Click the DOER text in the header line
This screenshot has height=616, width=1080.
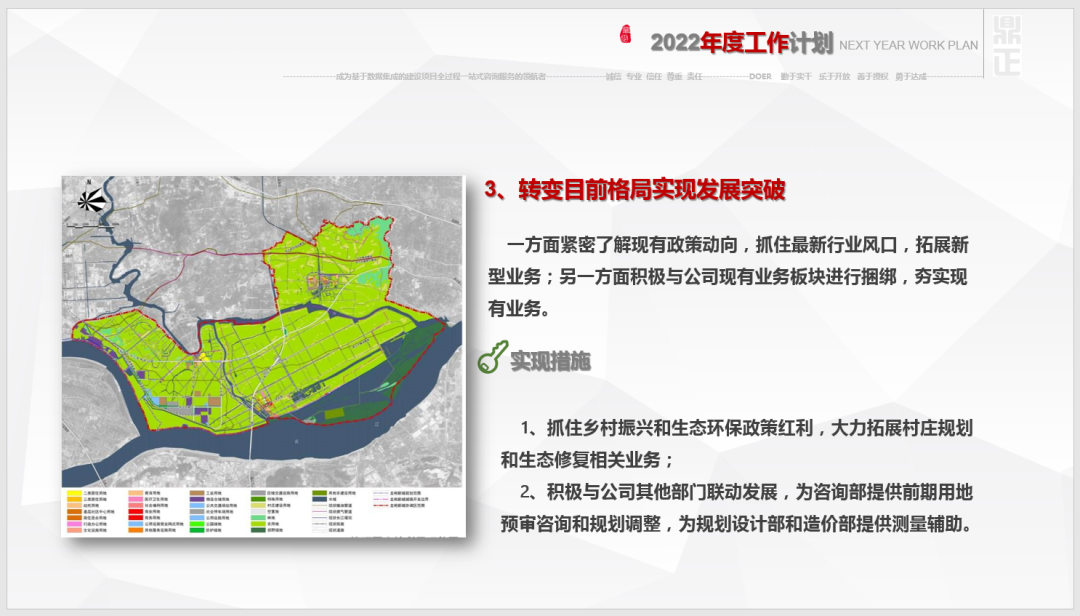(760, 76)
